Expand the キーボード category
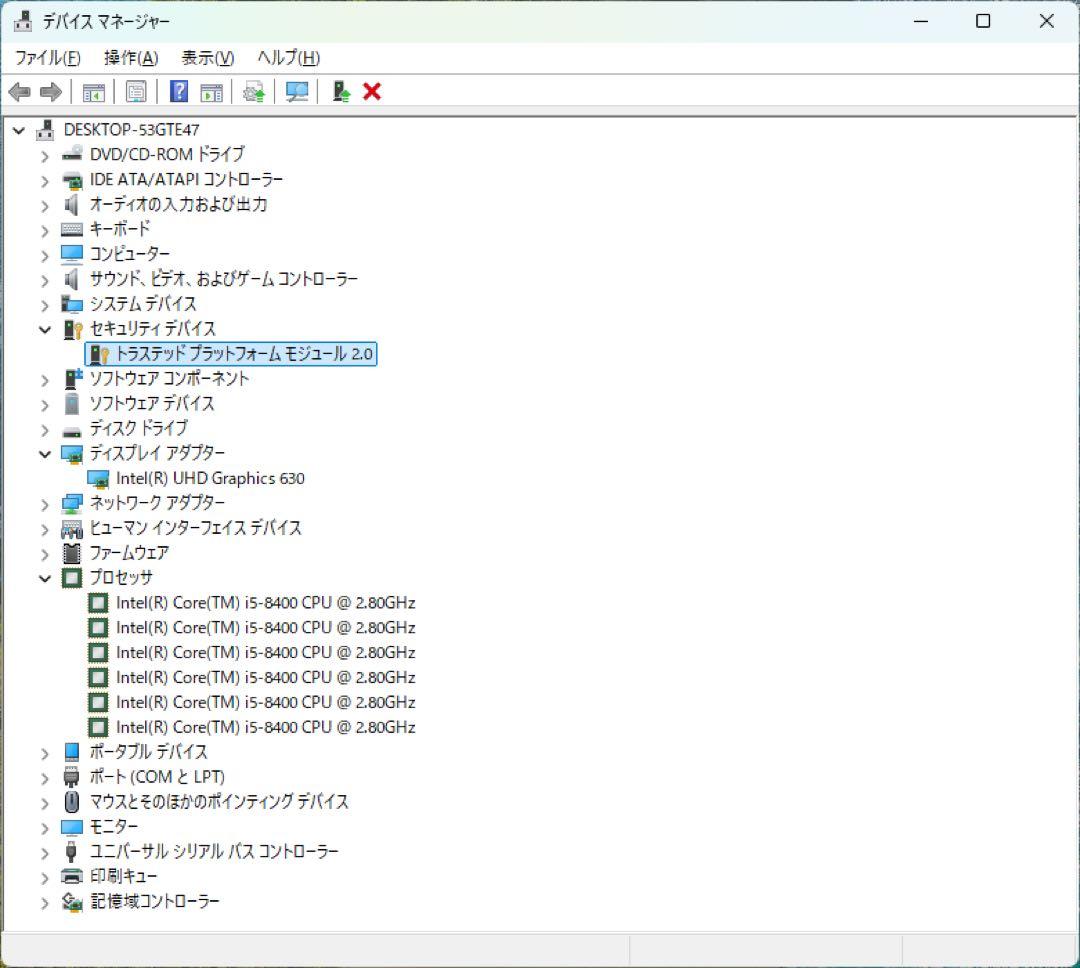 [x=44, y=229]
